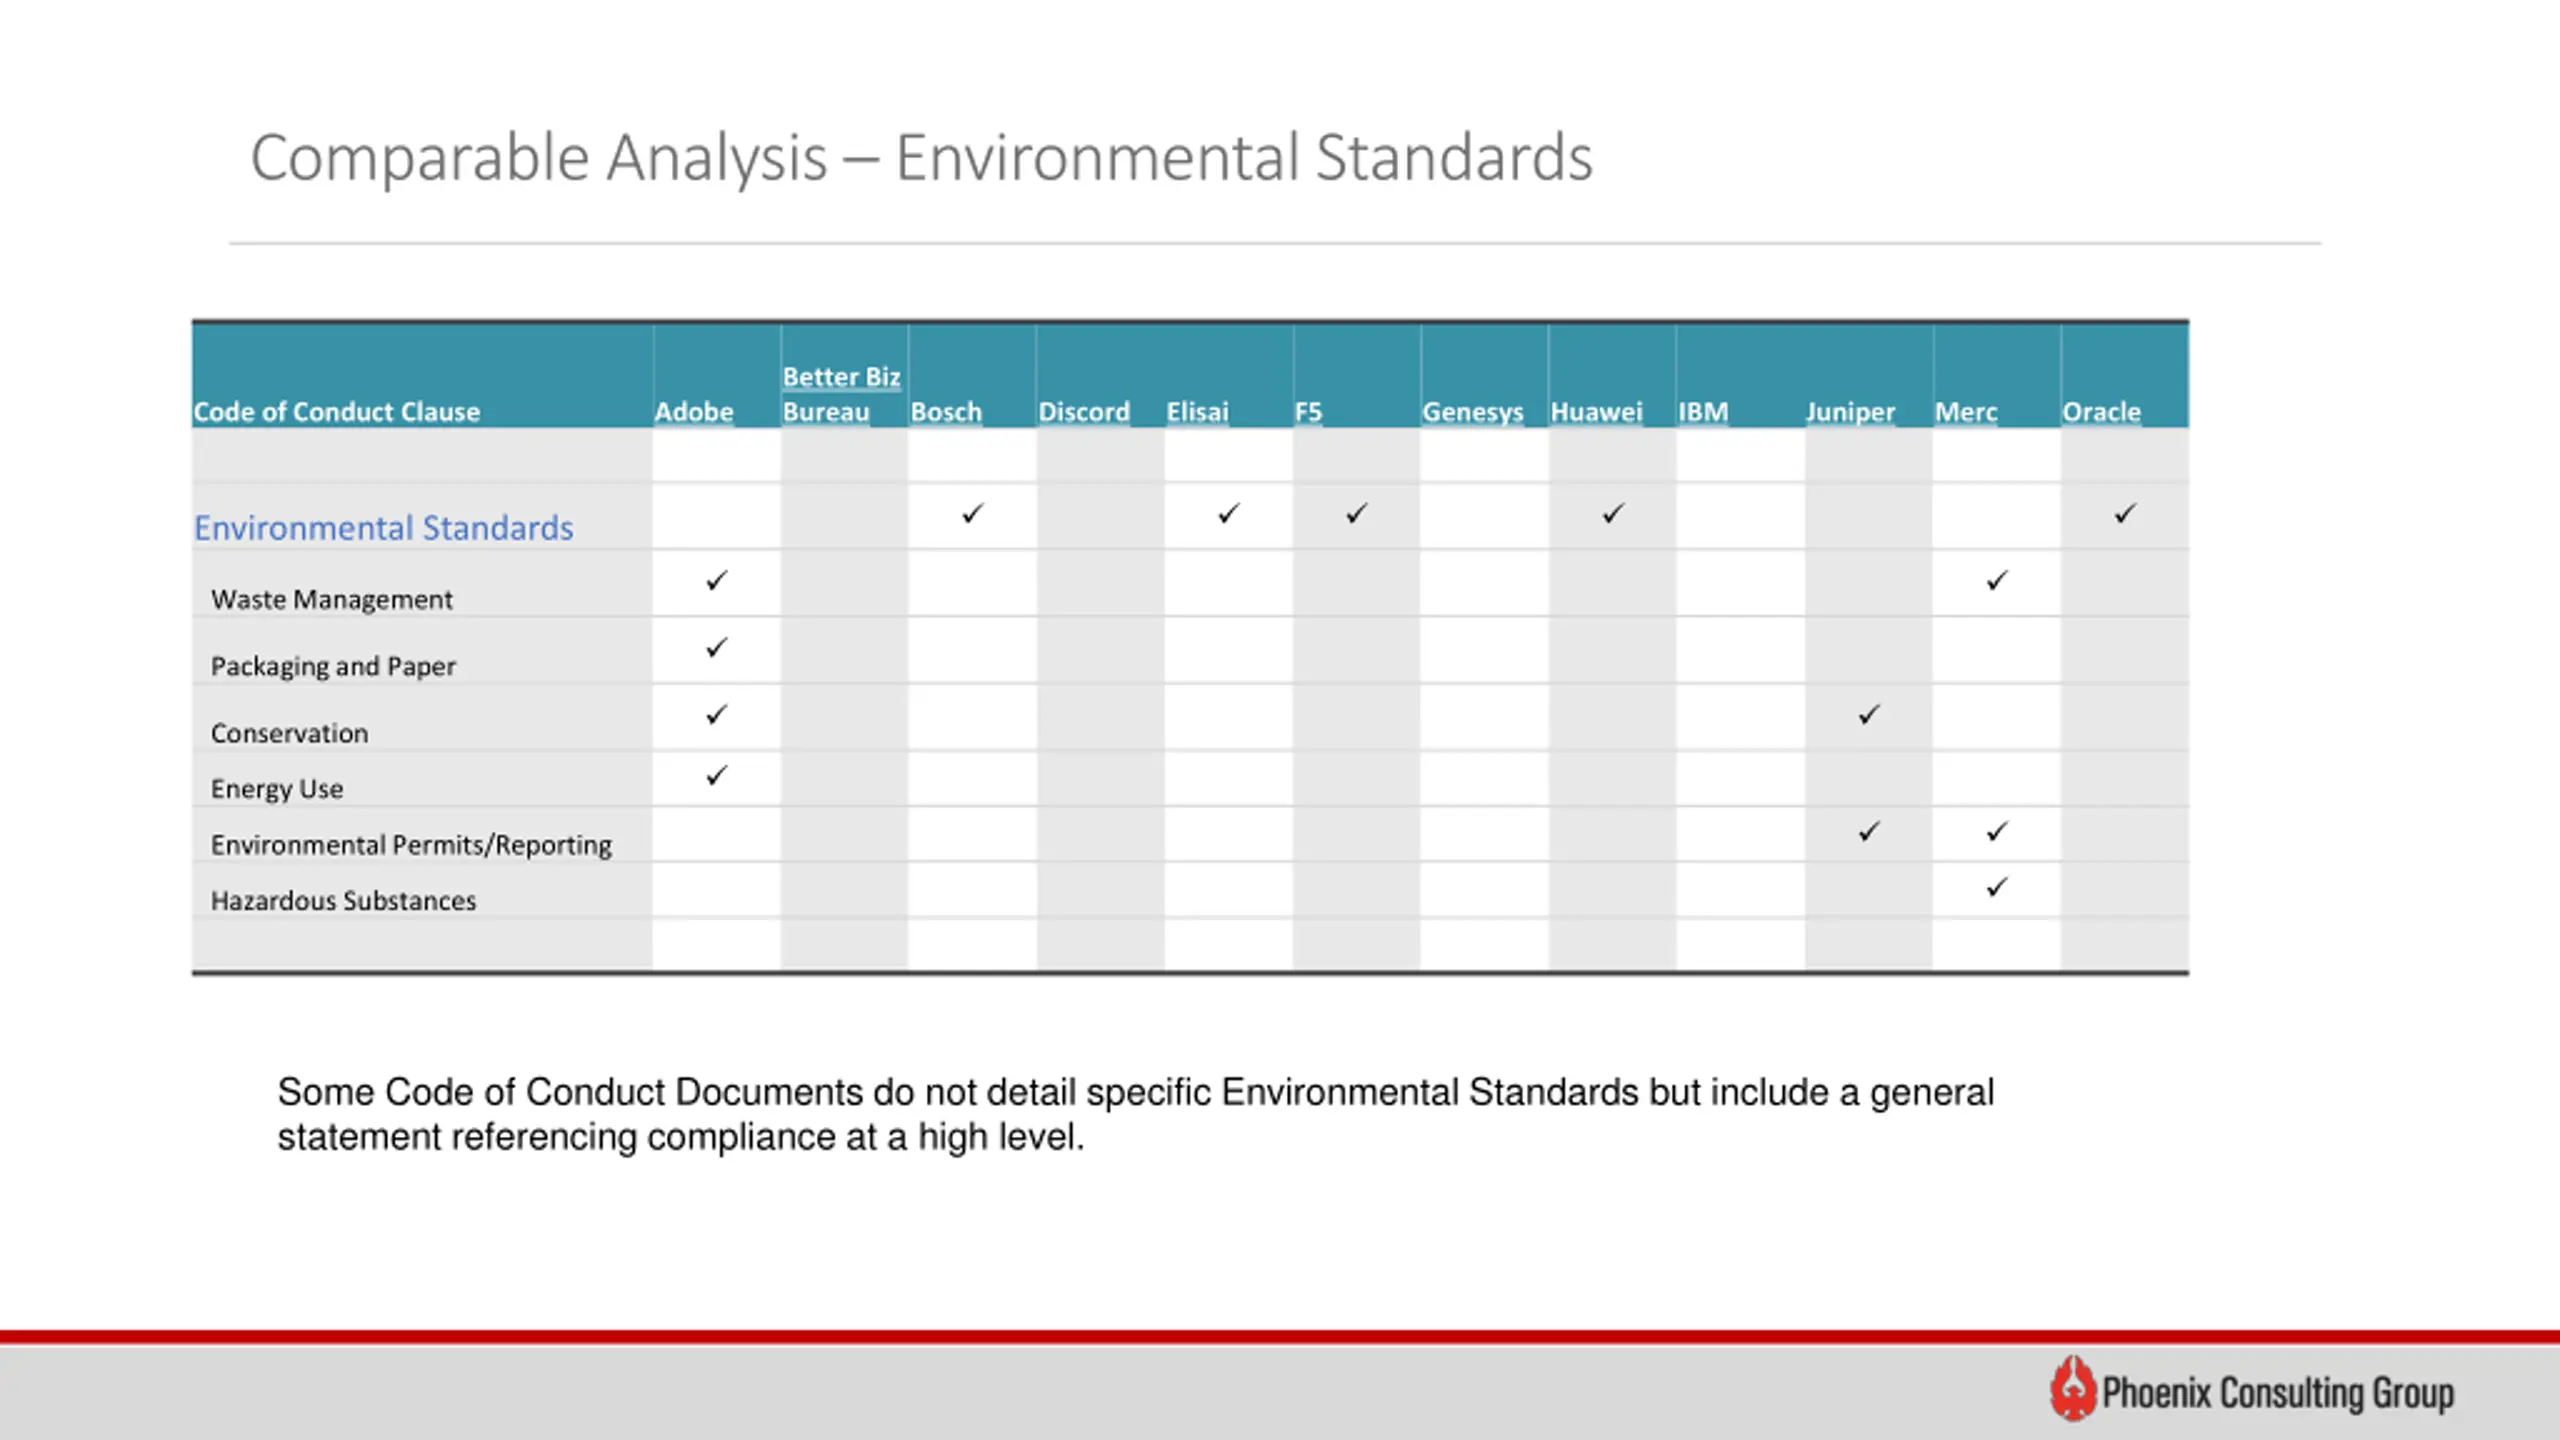
Task: Click the F5 checkmark in Environmental Standards row
Action: click(1357, 514)
